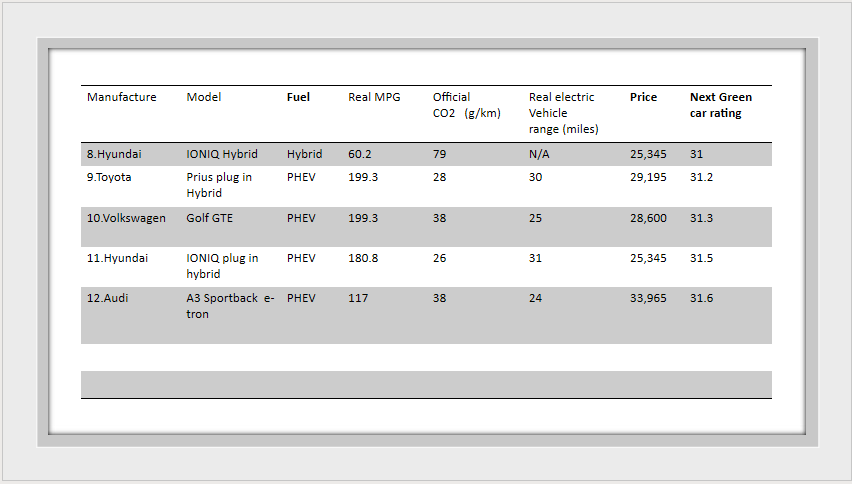Select the IONIQ Hybrid model cell
This screenshot has height=484, width=852.
[222, 154]
